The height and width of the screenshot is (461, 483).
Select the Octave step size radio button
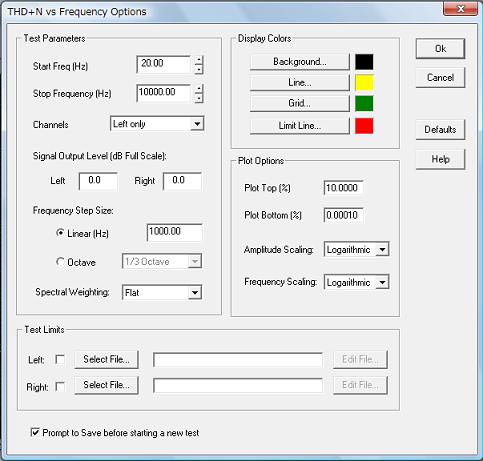coord(60,262)
